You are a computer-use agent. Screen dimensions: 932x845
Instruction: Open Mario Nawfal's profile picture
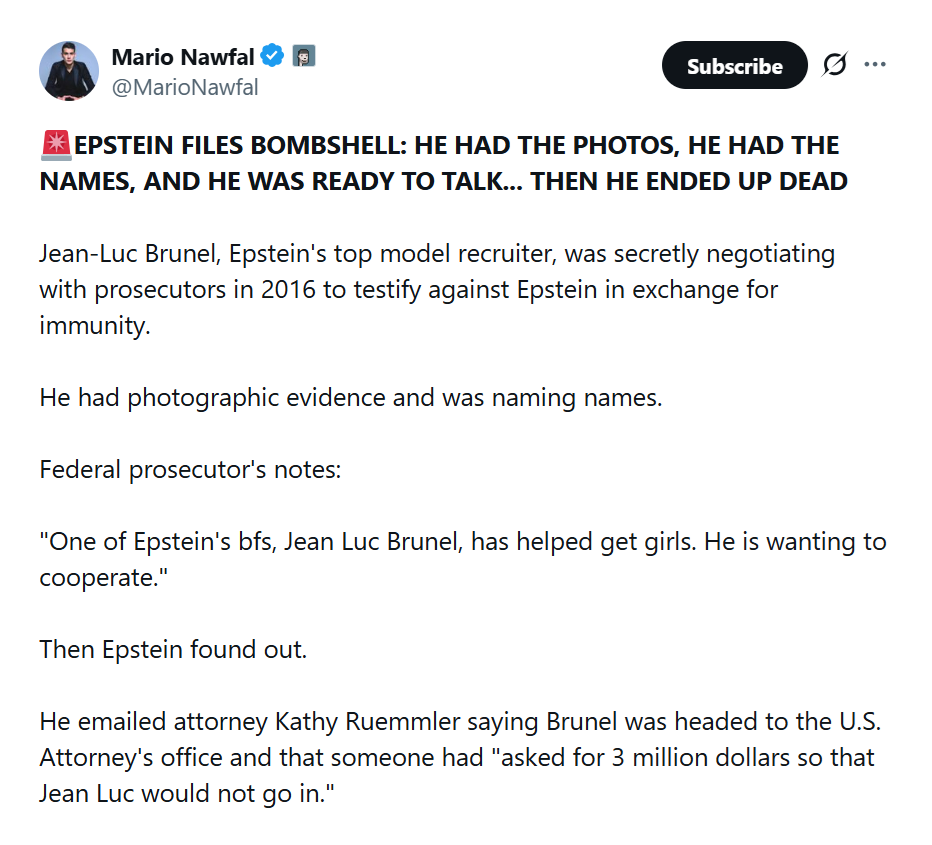[x=69, y=72]
